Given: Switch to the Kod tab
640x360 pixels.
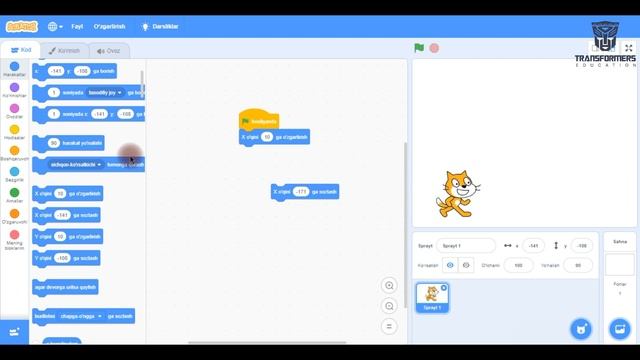Looking at the screenshot, I should coord(21,50).
